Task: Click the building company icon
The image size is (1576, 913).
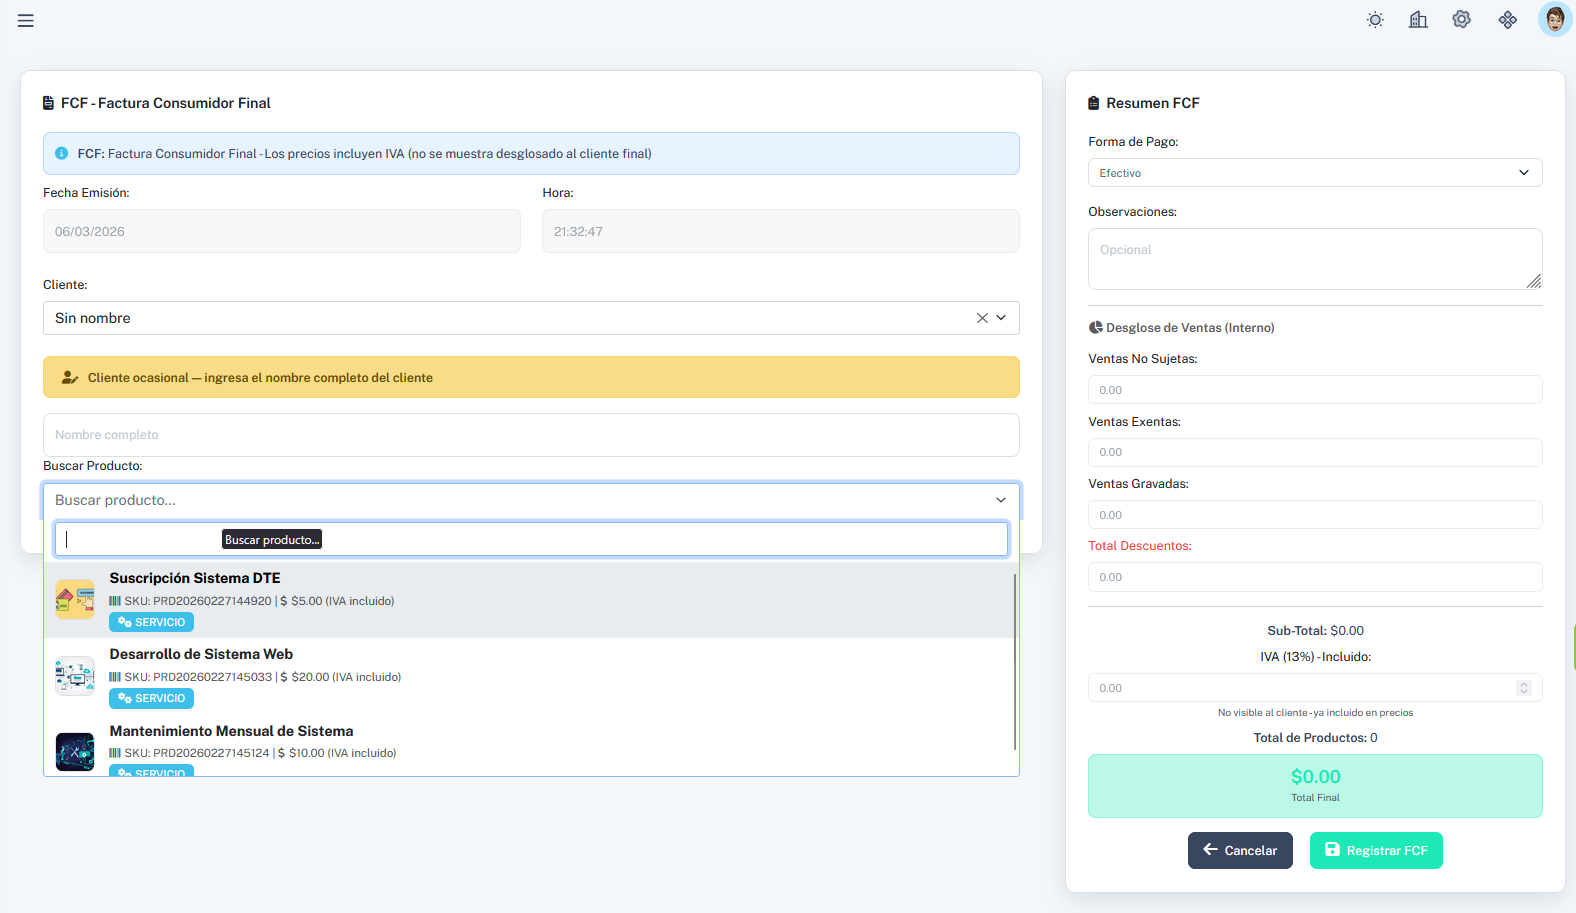Action: click(1418, 20)
